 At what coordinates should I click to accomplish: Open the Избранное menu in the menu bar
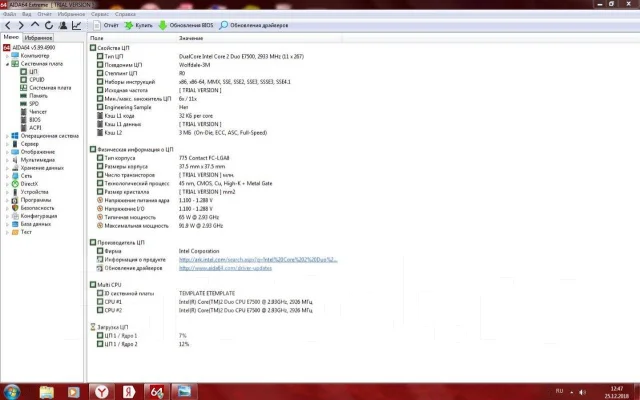71,14
